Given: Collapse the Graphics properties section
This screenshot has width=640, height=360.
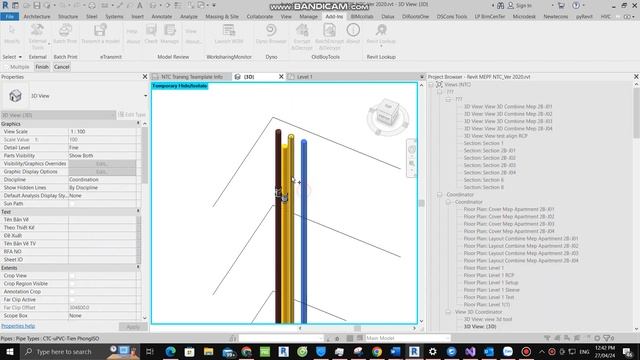Looking at the screenshot, I should [x=138, y=123].
